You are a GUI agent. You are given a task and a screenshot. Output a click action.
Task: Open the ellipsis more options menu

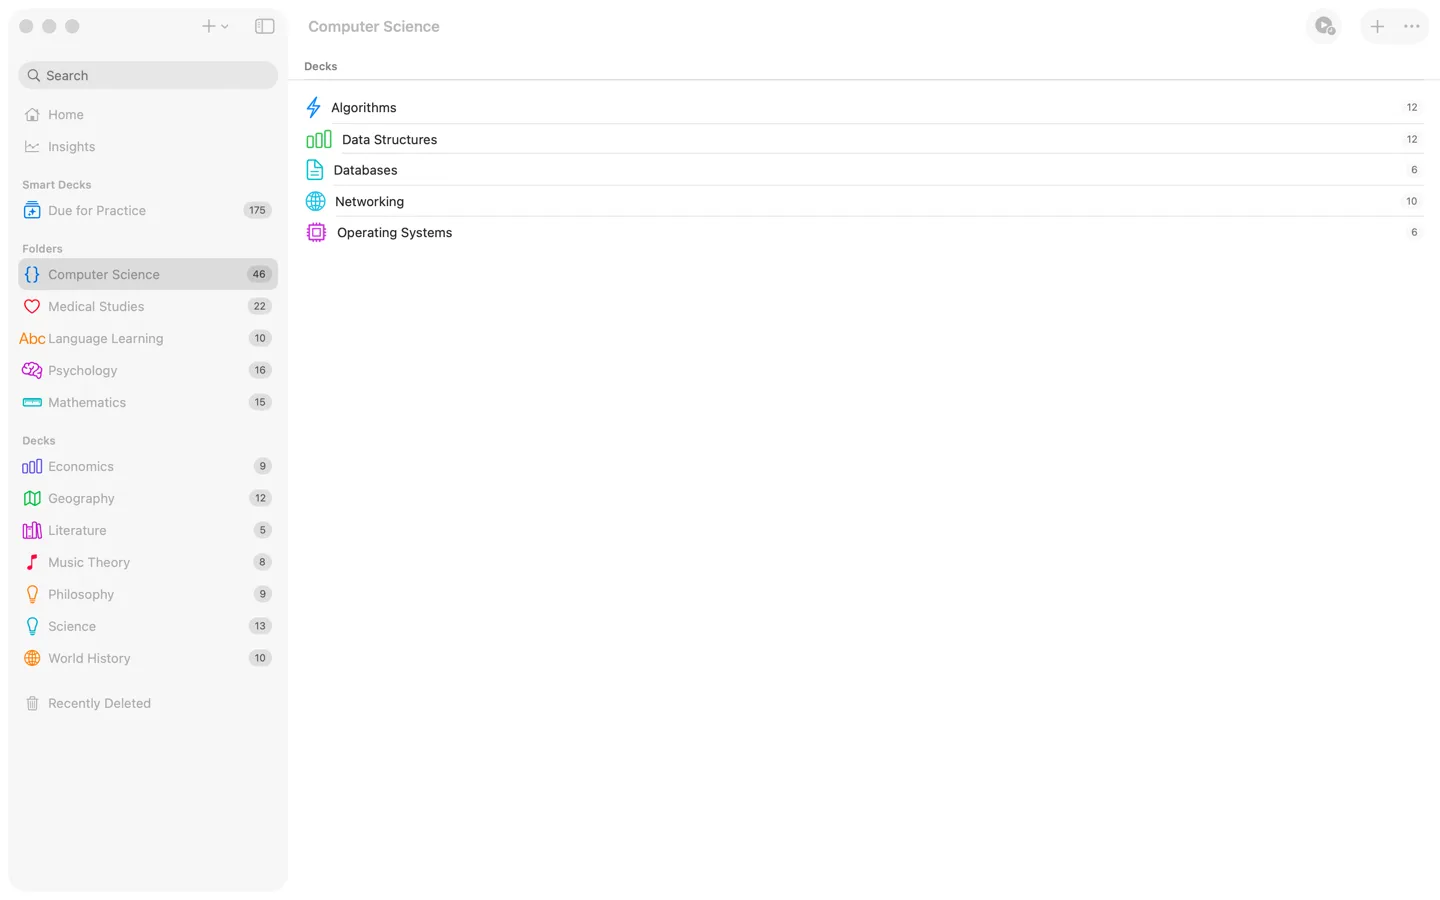tap(1411, 26)
